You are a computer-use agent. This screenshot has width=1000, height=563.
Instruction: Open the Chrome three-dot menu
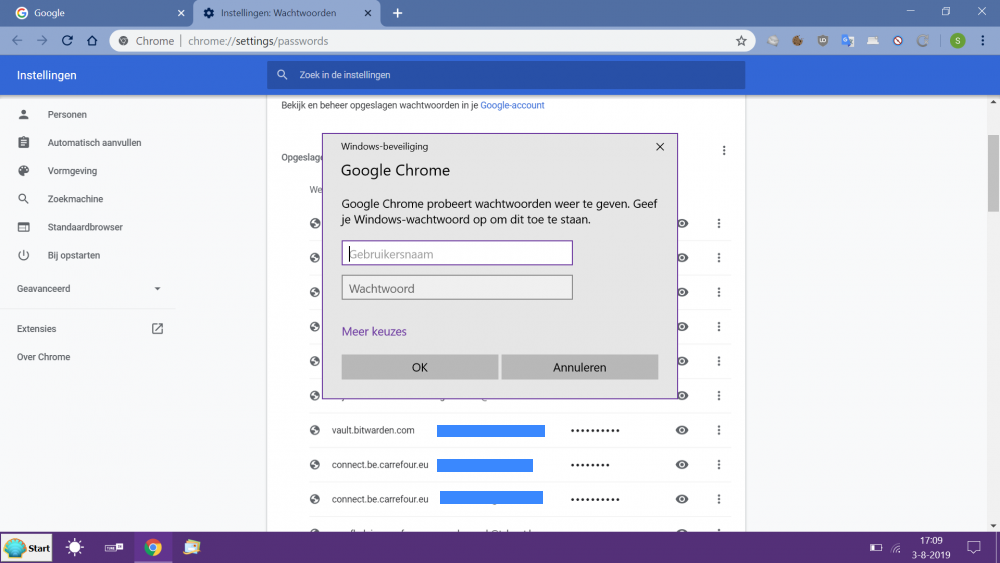click(x=983, y=41)
